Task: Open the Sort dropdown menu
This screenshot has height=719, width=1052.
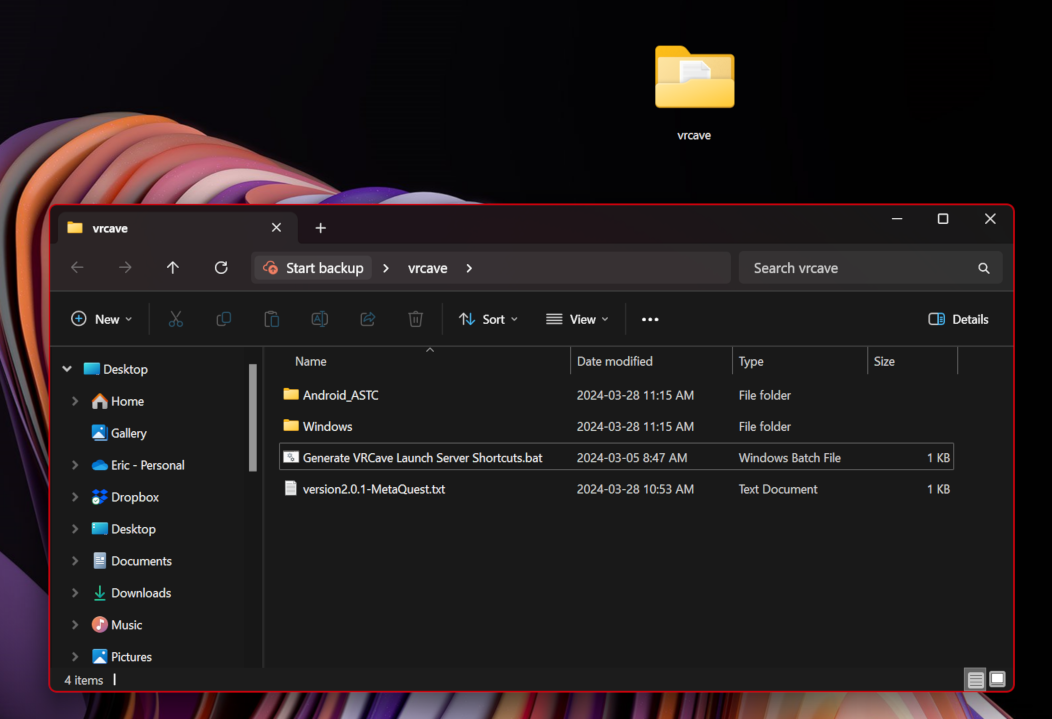Action: tap(488, 319)
